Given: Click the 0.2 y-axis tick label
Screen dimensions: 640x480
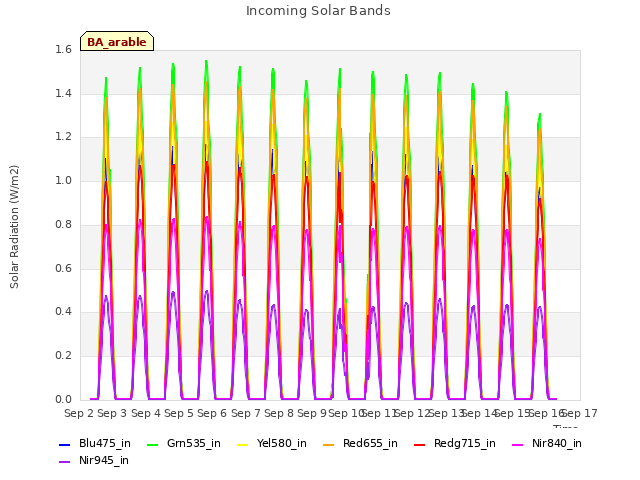Looking at the screenshot, I should point(63,356).
